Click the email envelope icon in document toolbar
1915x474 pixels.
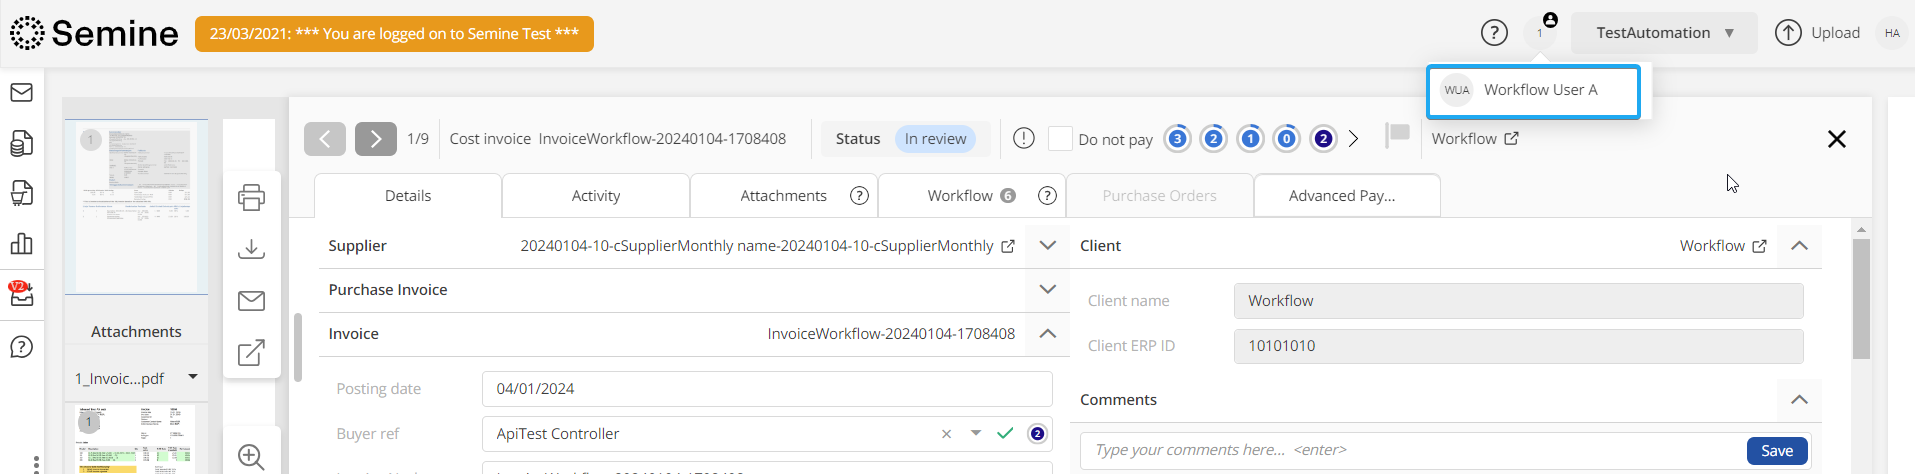click(x=251, y=301)
